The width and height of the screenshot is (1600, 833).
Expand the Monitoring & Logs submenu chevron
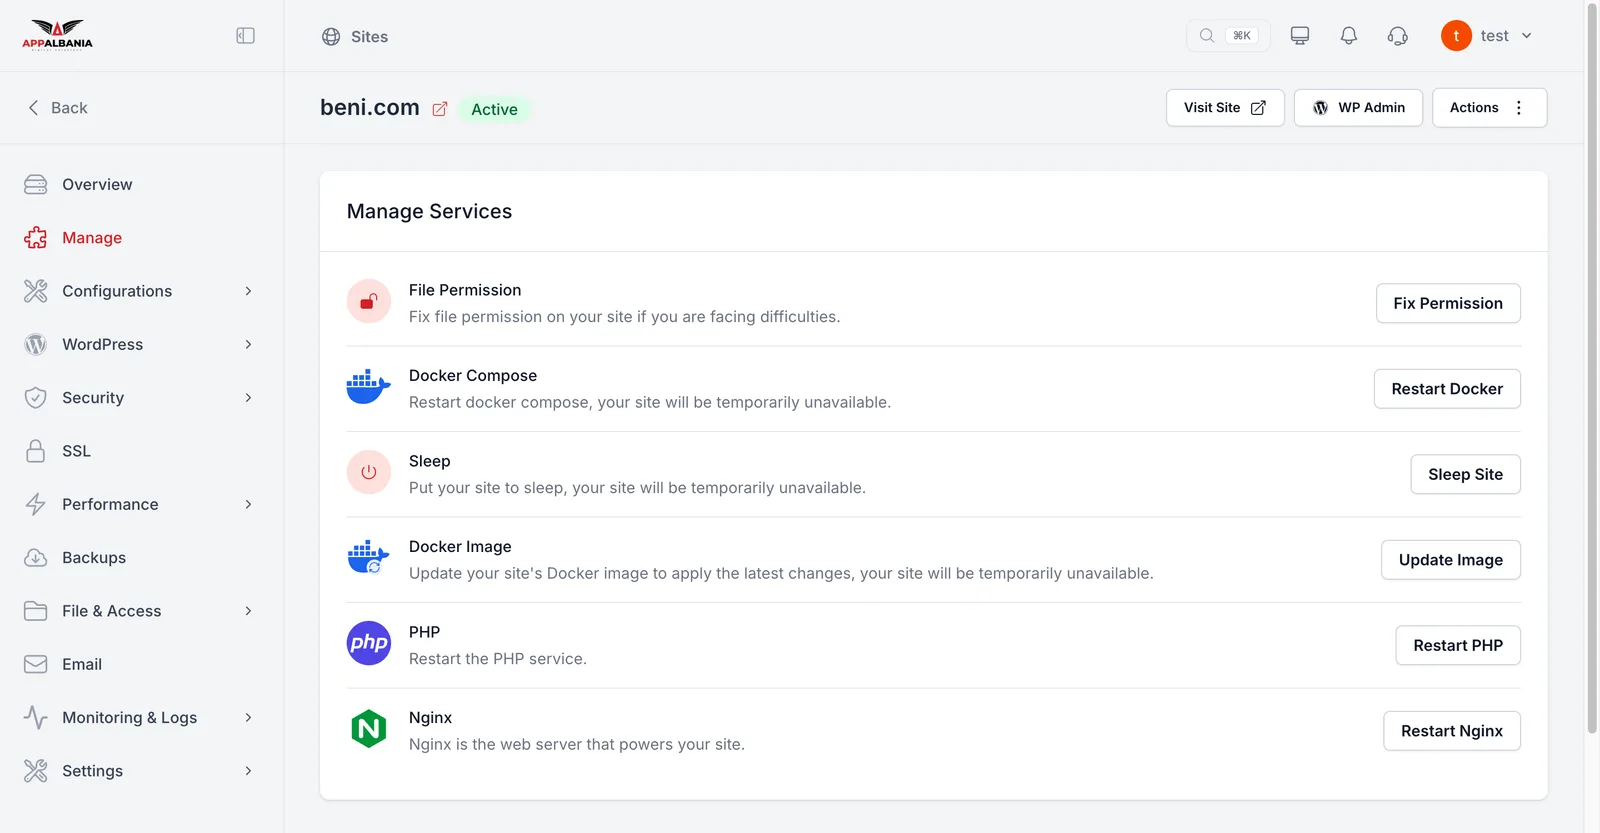click(248, 718)
